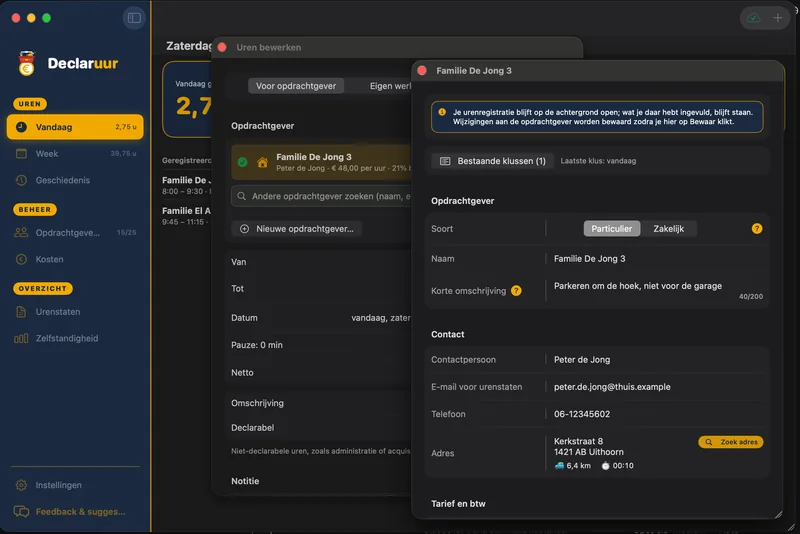Open Kosten section
This screenshot has height=534, width=800.
click(x=75, y=259)
